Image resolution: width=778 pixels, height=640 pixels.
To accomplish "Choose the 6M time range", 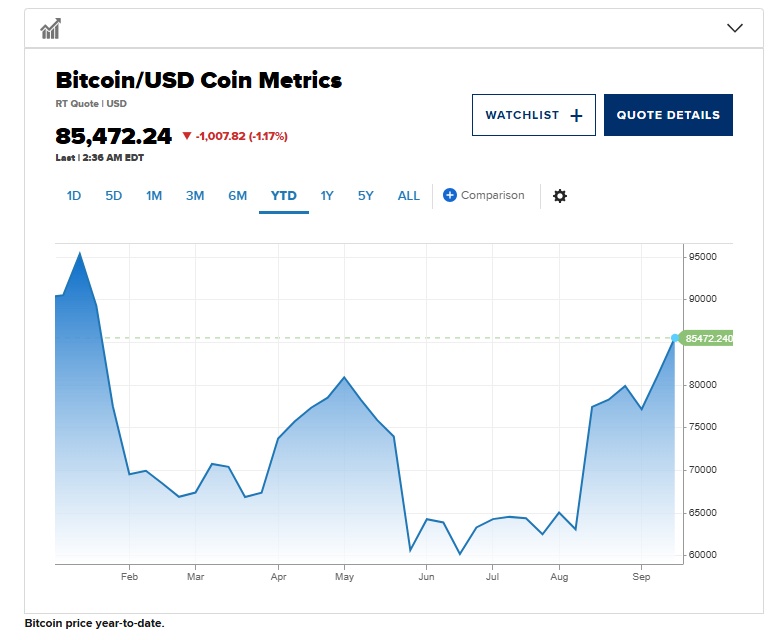I will coord(238,196).
